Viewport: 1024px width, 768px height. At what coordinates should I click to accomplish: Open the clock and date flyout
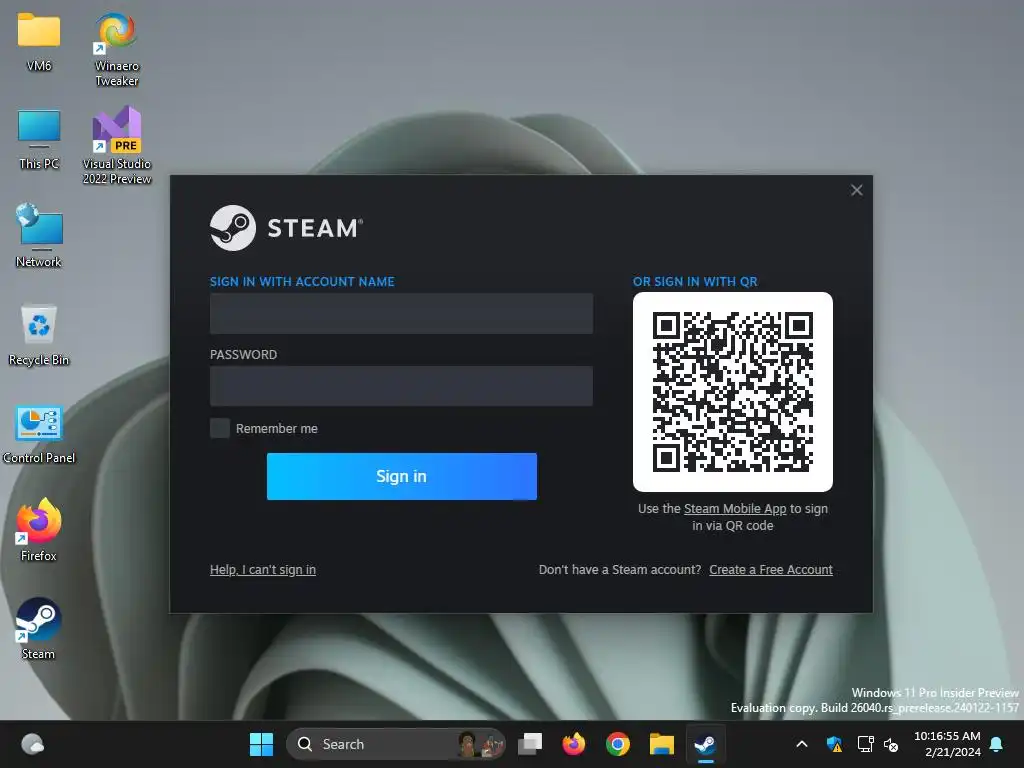(x=947, y=744)
